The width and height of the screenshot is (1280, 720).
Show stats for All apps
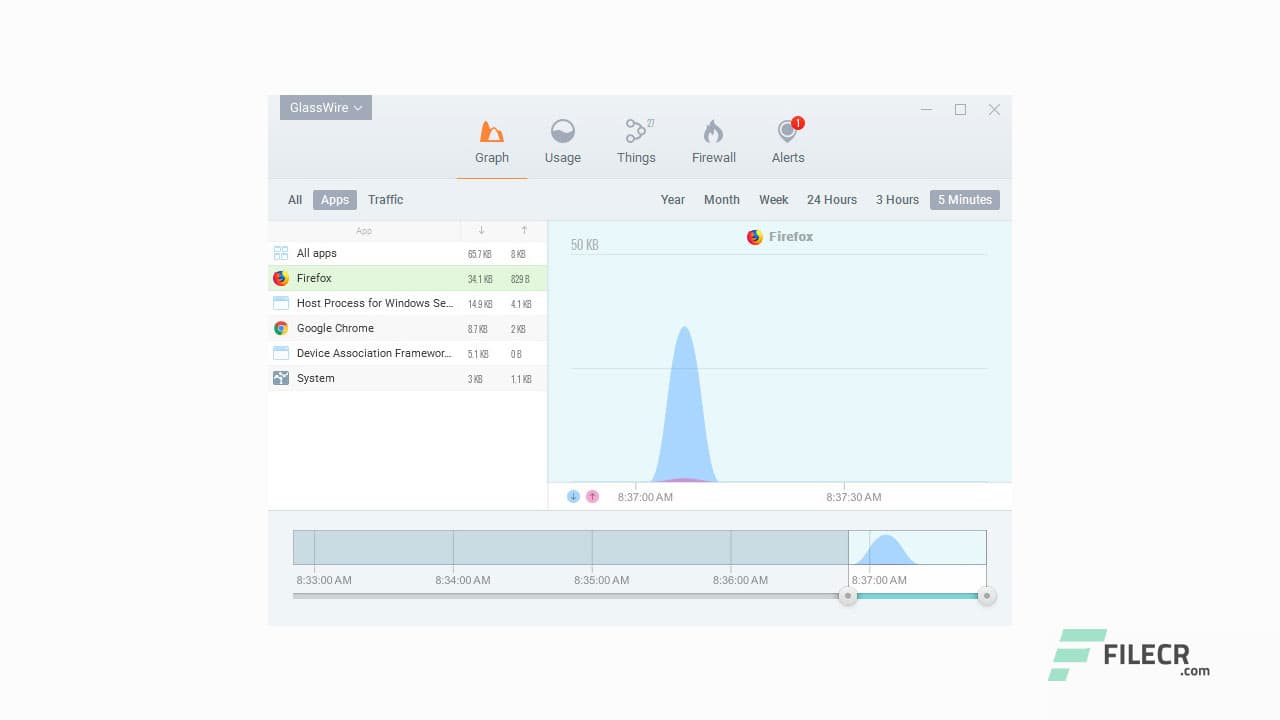coord(316,253)
